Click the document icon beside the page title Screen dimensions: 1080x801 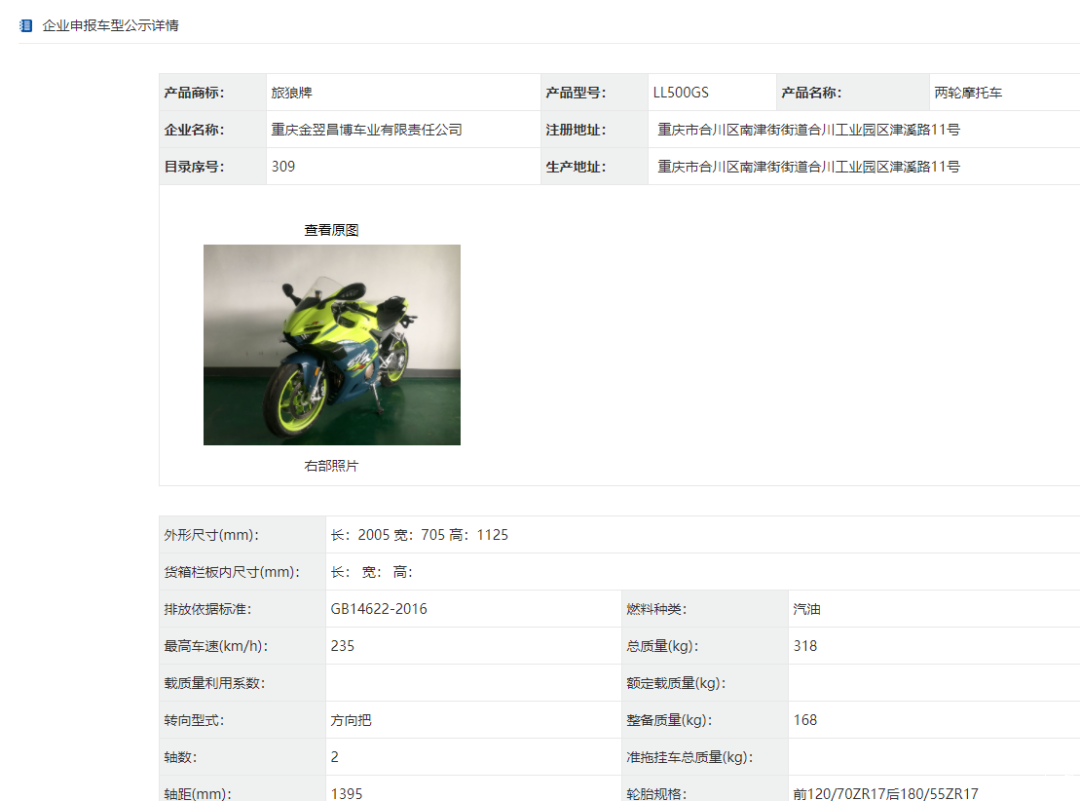26,25
